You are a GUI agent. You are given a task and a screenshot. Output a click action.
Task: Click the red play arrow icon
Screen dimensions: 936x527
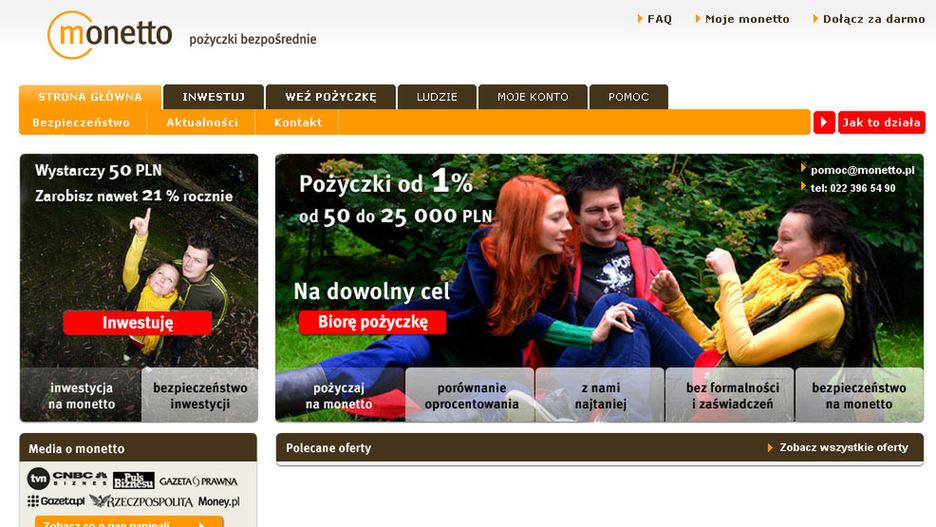(x=824, y=122)
